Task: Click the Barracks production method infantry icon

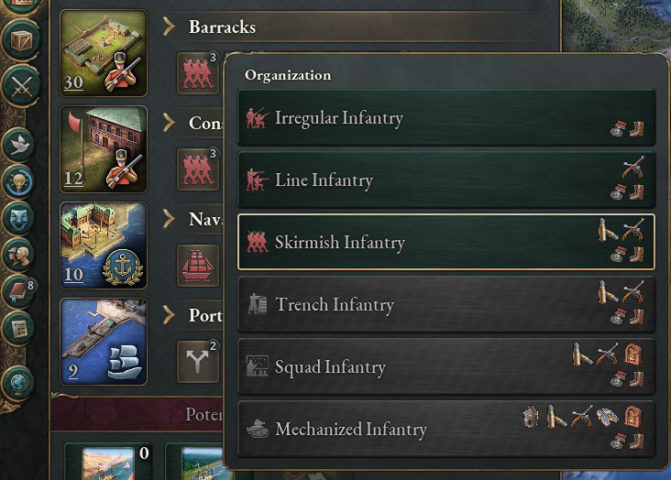Action: click(198, 73)
